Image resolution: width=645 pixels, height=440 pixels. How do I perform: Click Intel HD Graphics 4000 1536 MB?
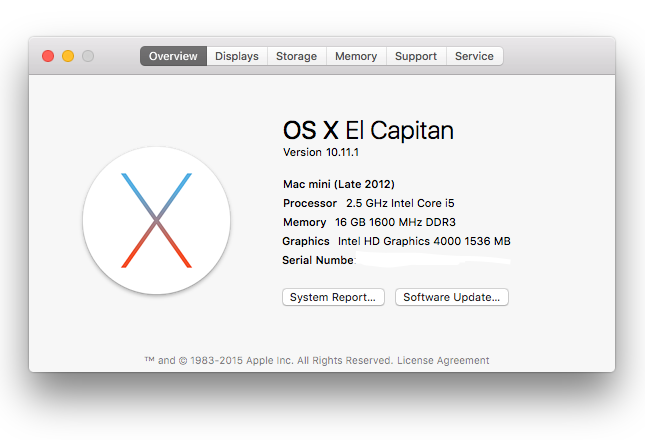click(424, 241)
